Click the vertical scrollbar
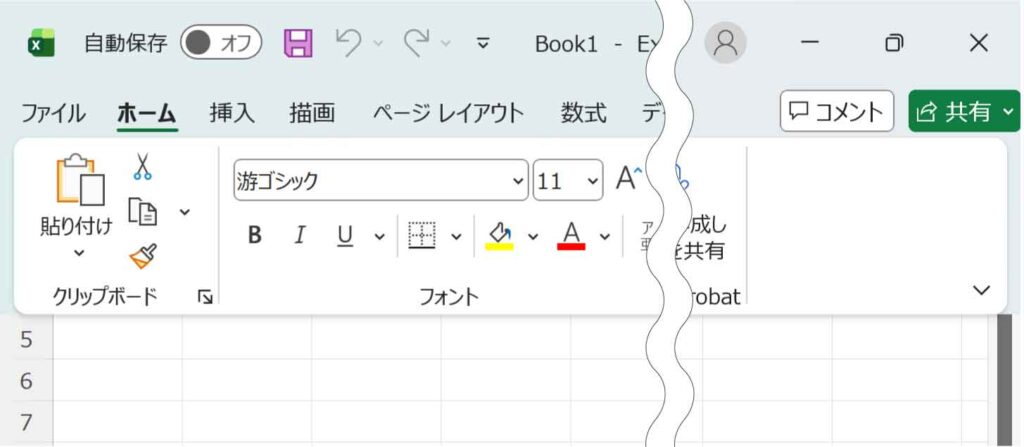Screen dimensions: 1024x447 tap(1003, 380)
